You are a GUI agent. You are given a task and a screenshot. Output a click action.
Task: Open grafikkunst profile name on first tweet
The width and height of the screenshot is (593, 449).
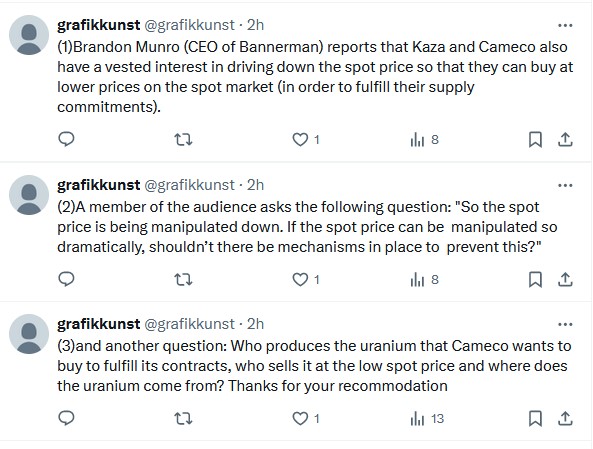(x=99, y=25)
